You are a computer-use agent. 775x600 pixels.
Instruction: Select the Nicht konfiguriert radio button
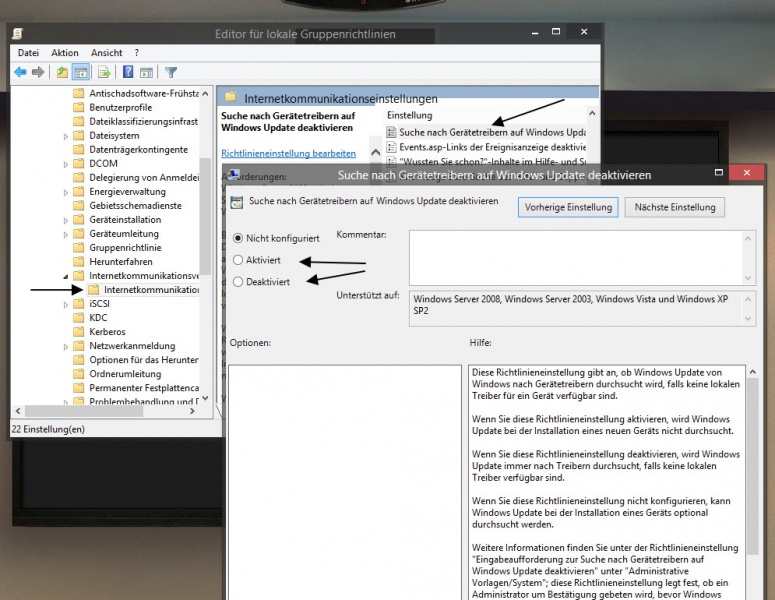pos(238,238)
